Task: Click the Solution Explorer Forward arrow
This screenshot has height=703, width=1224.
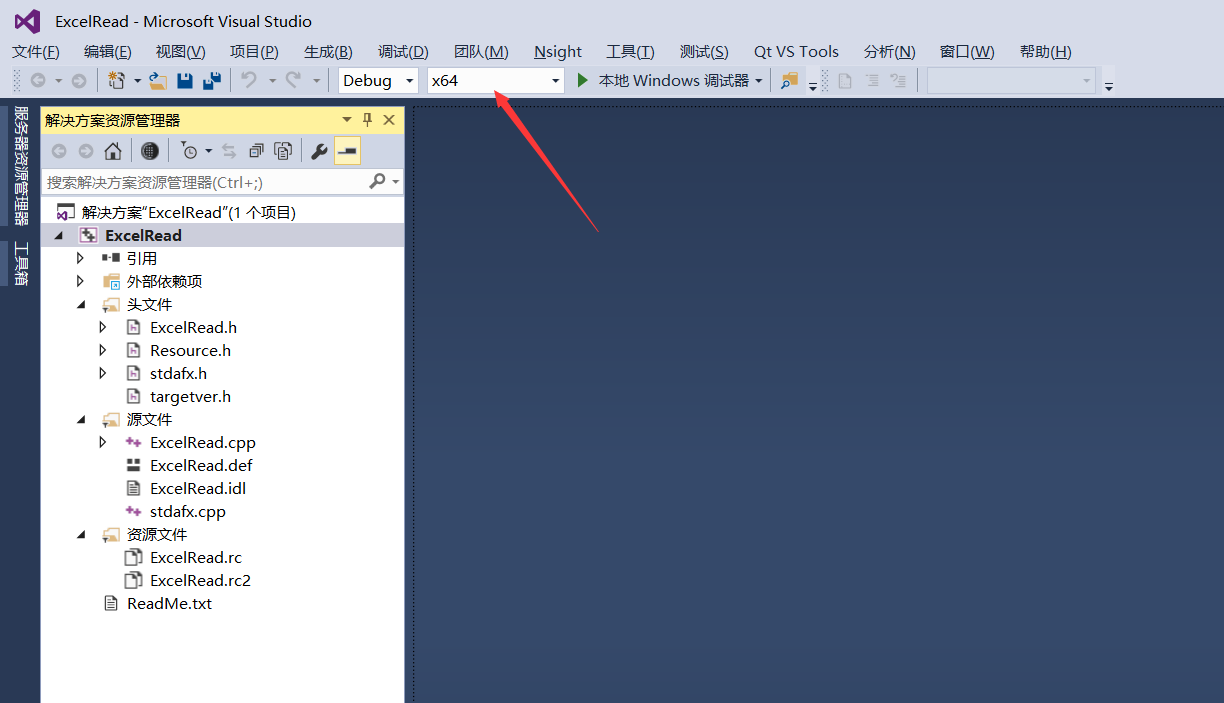Action: (86, 151)
